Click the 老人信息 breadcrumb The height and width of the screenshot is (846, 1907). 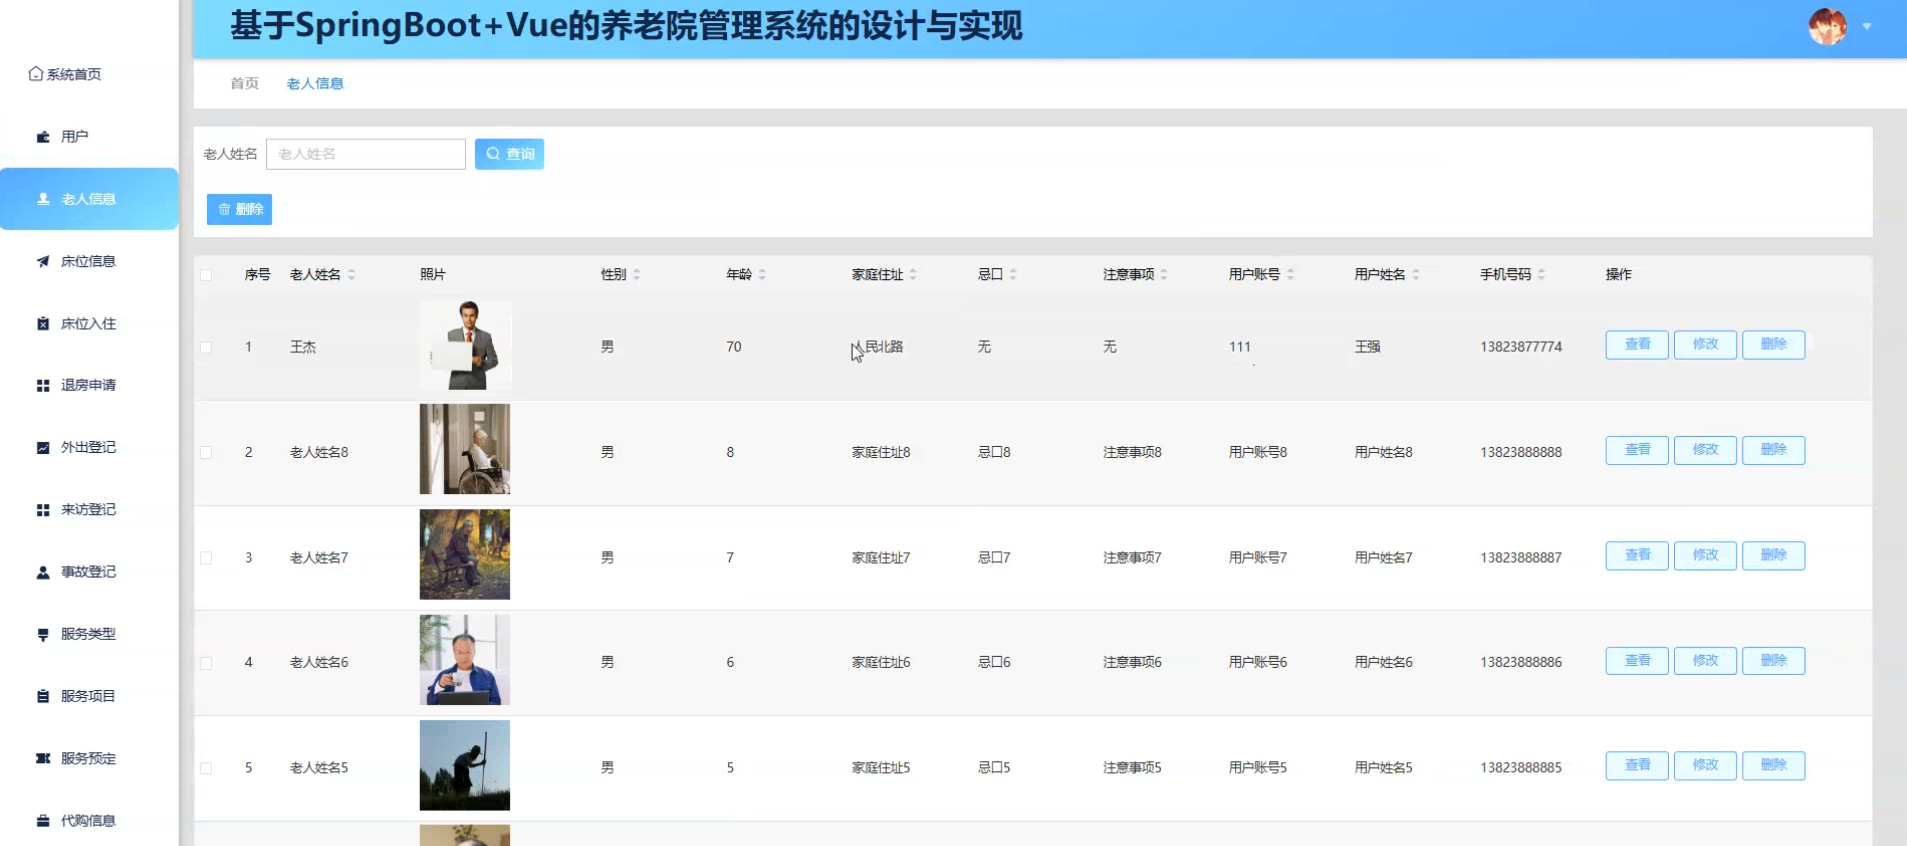[315, 84]
